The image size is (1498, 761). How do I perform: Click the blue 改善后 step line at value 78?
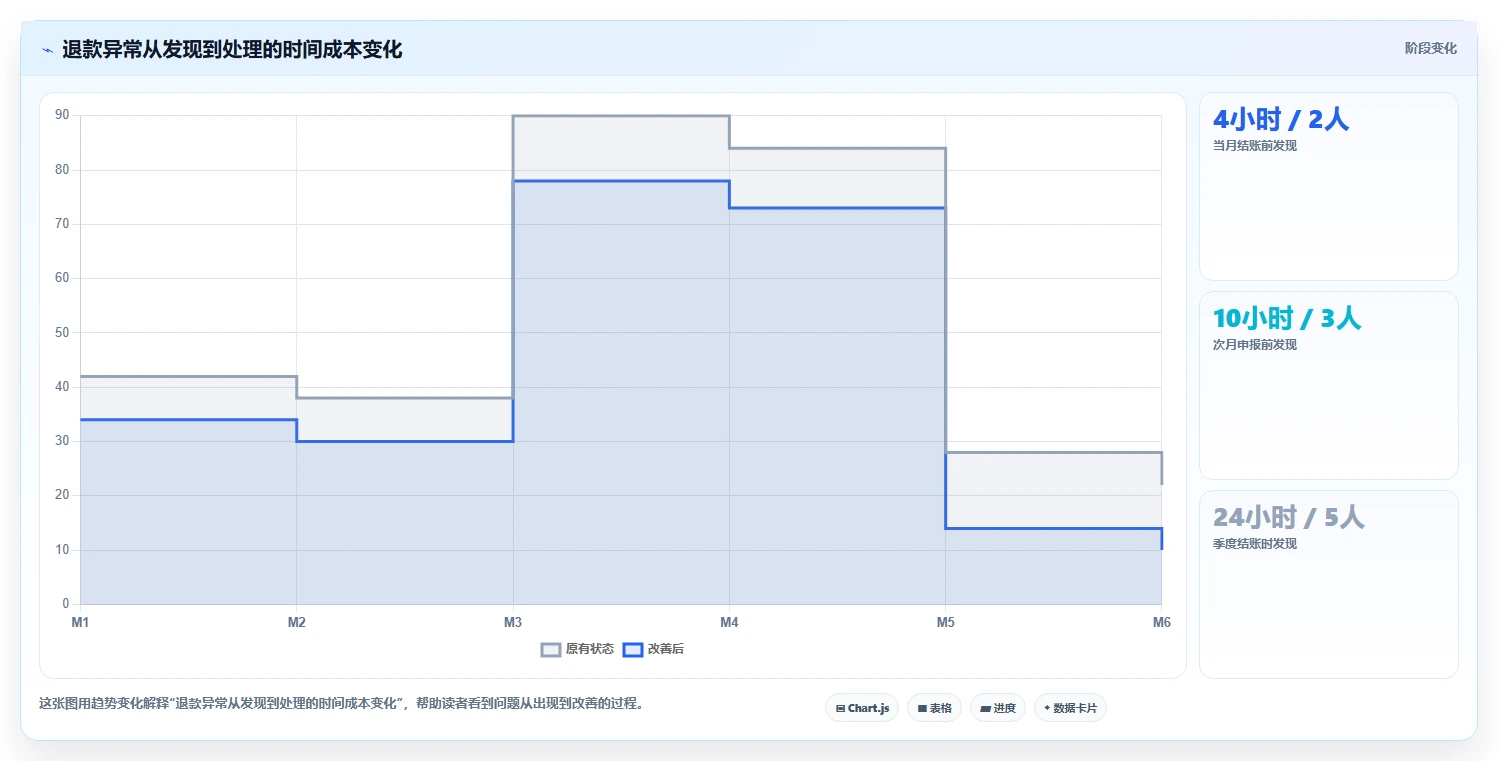621,181
